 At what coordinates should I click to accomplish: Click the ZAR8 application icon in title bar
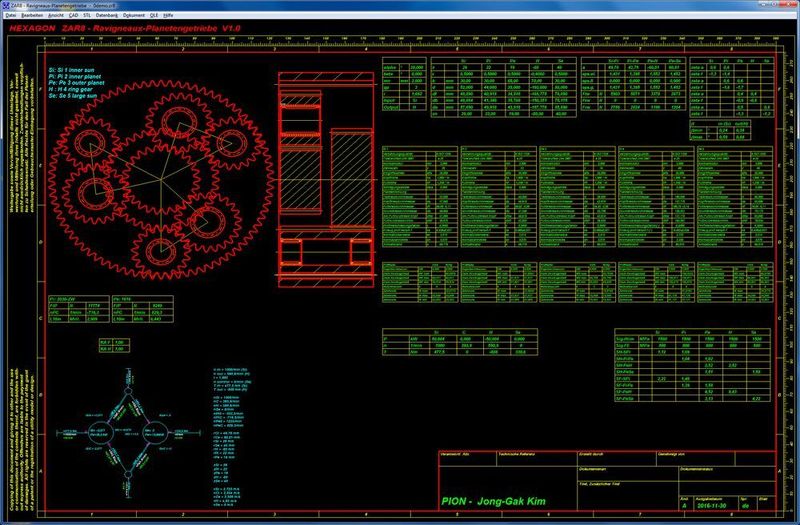7,6
